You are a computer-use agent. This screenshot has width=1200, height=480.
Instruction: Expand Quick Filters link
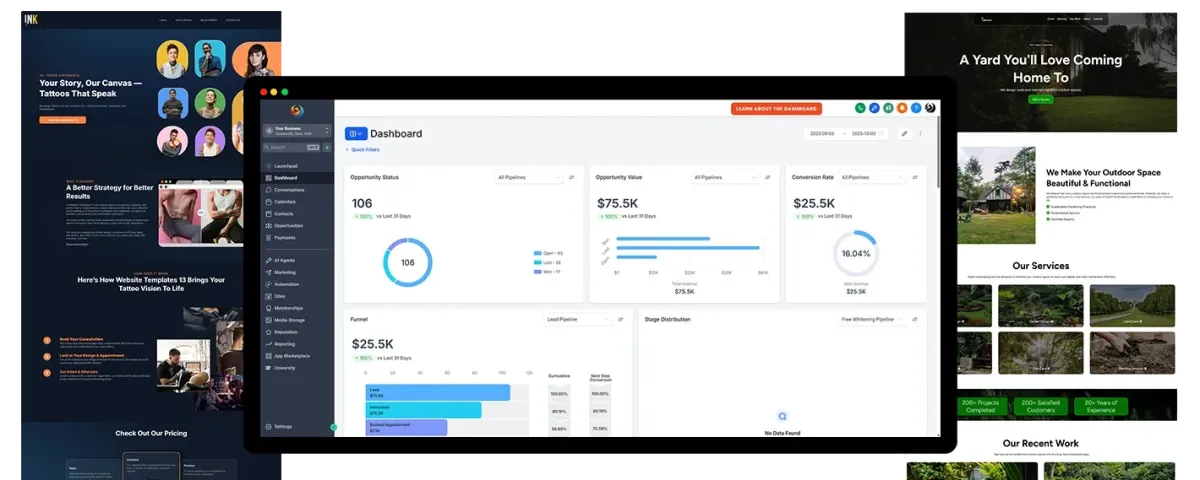click(x=363, y=149)
